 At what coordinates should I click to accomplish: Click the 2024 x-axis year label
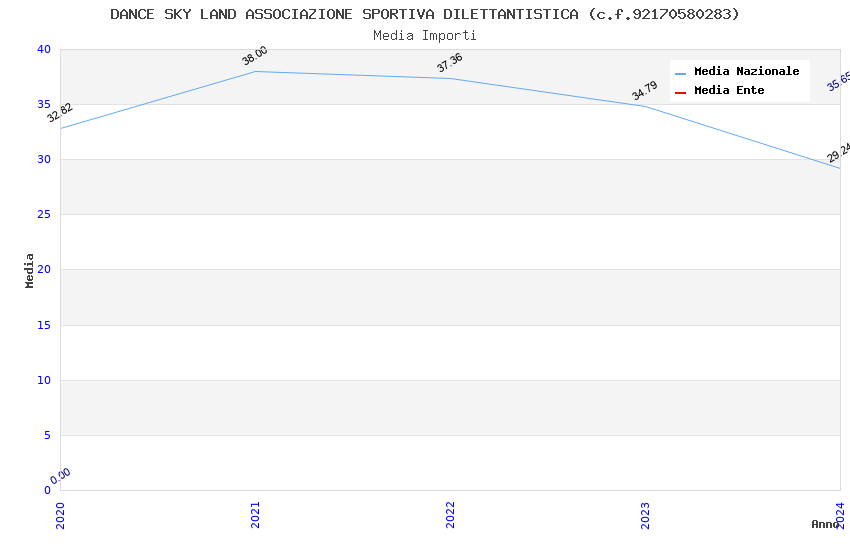point(840,515)
